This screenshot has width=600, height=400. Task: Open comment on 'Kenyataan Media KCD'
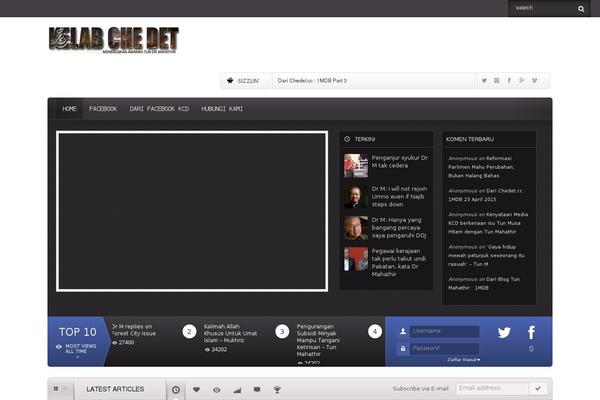click(x=488, y=223)
